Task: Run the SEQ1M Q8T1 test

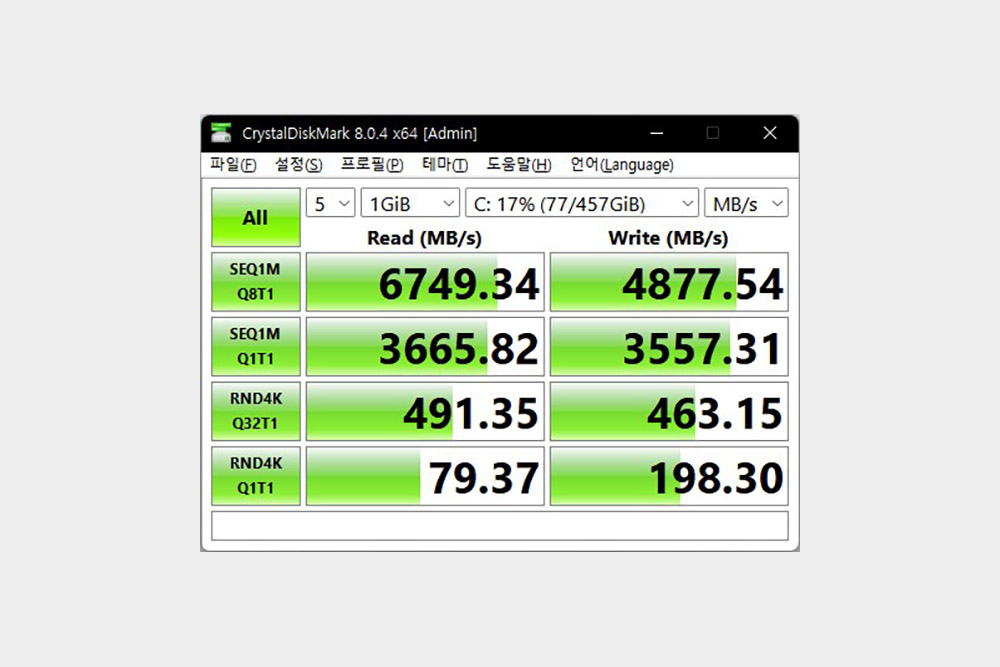Action: tap(256, 282)
